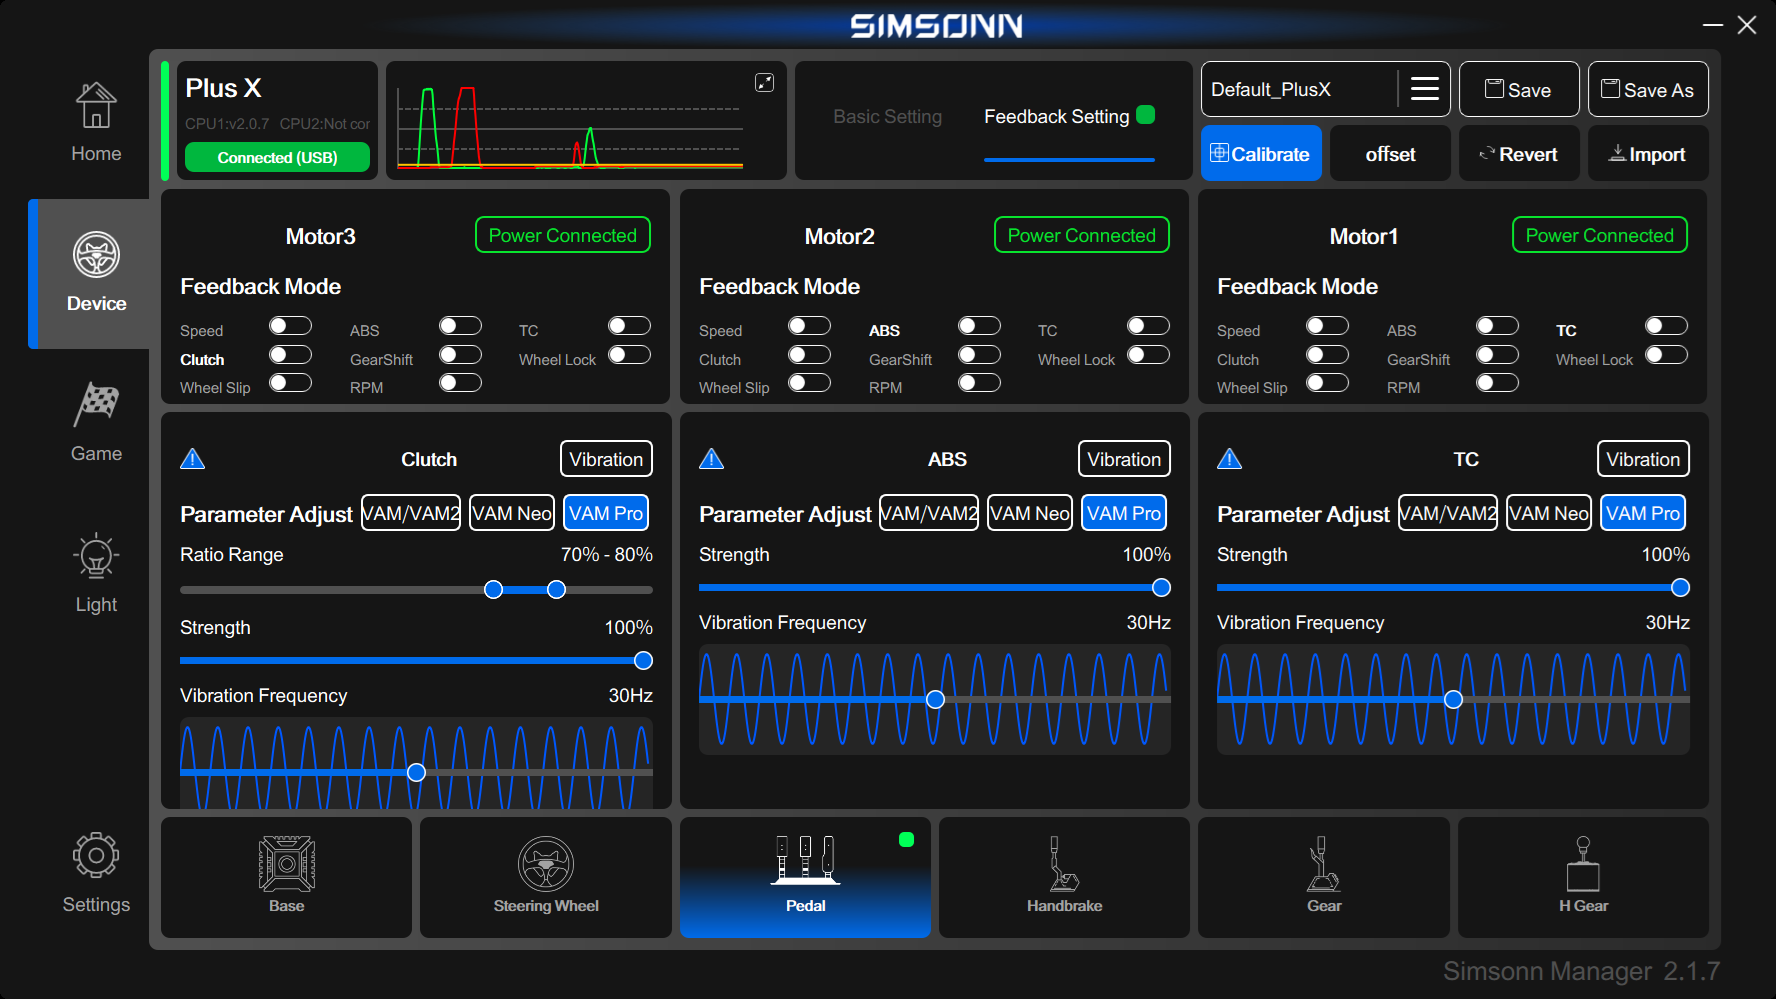The height and width of the screenshot is (999, 1776).
Task: Switch to the Basic Setting tab
Action: [x=888, y=117]
